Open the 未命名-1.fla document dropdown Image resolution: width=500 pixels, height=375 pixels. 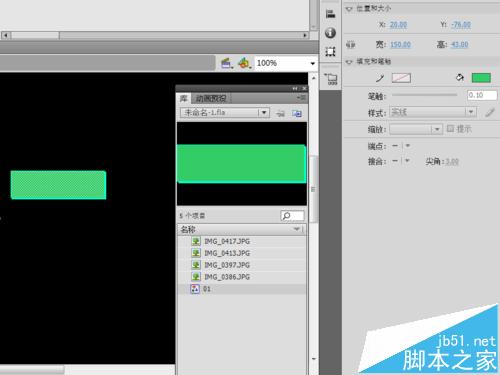coord(264,113)
